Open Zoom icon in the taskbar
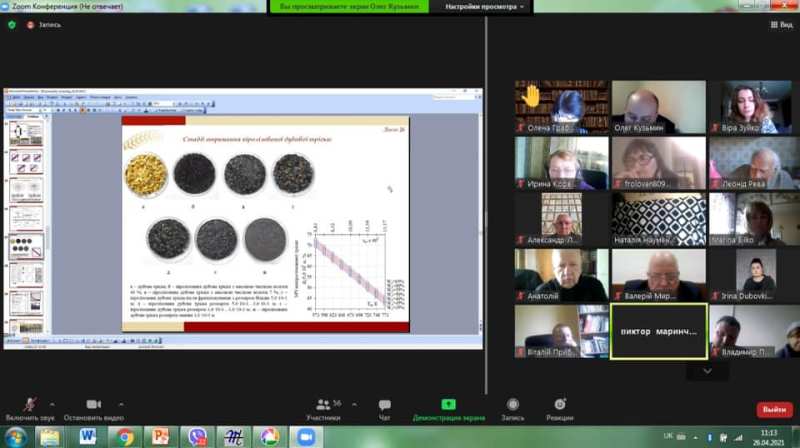This screenshot has width=800, height=448. pos(306,437)
